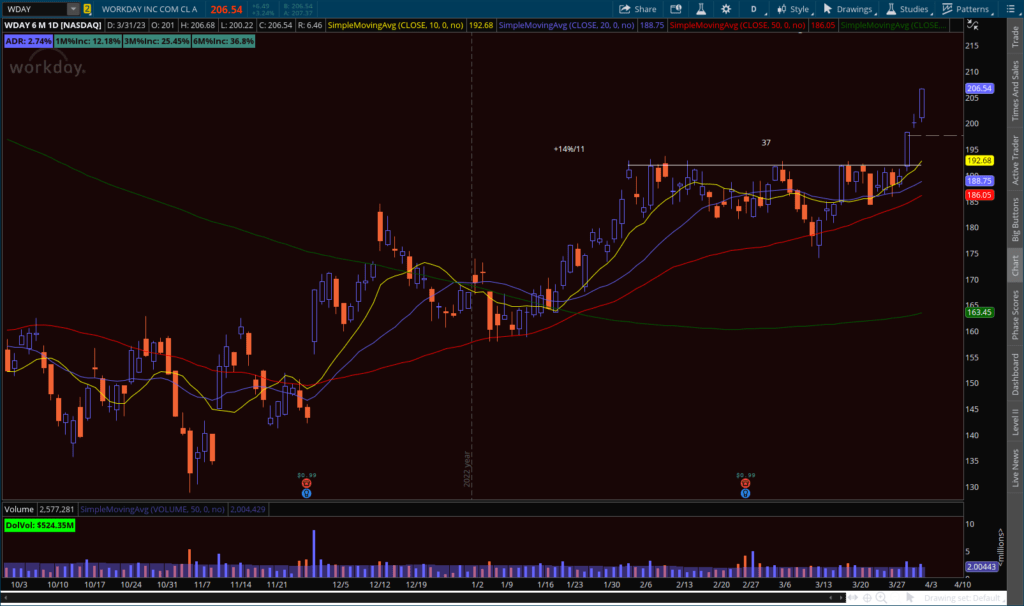The width and height of the screenshot is (1024, 606).
Task: Click the 1M%Inc: 12.18% label
Action: click(x=88, y=41)
